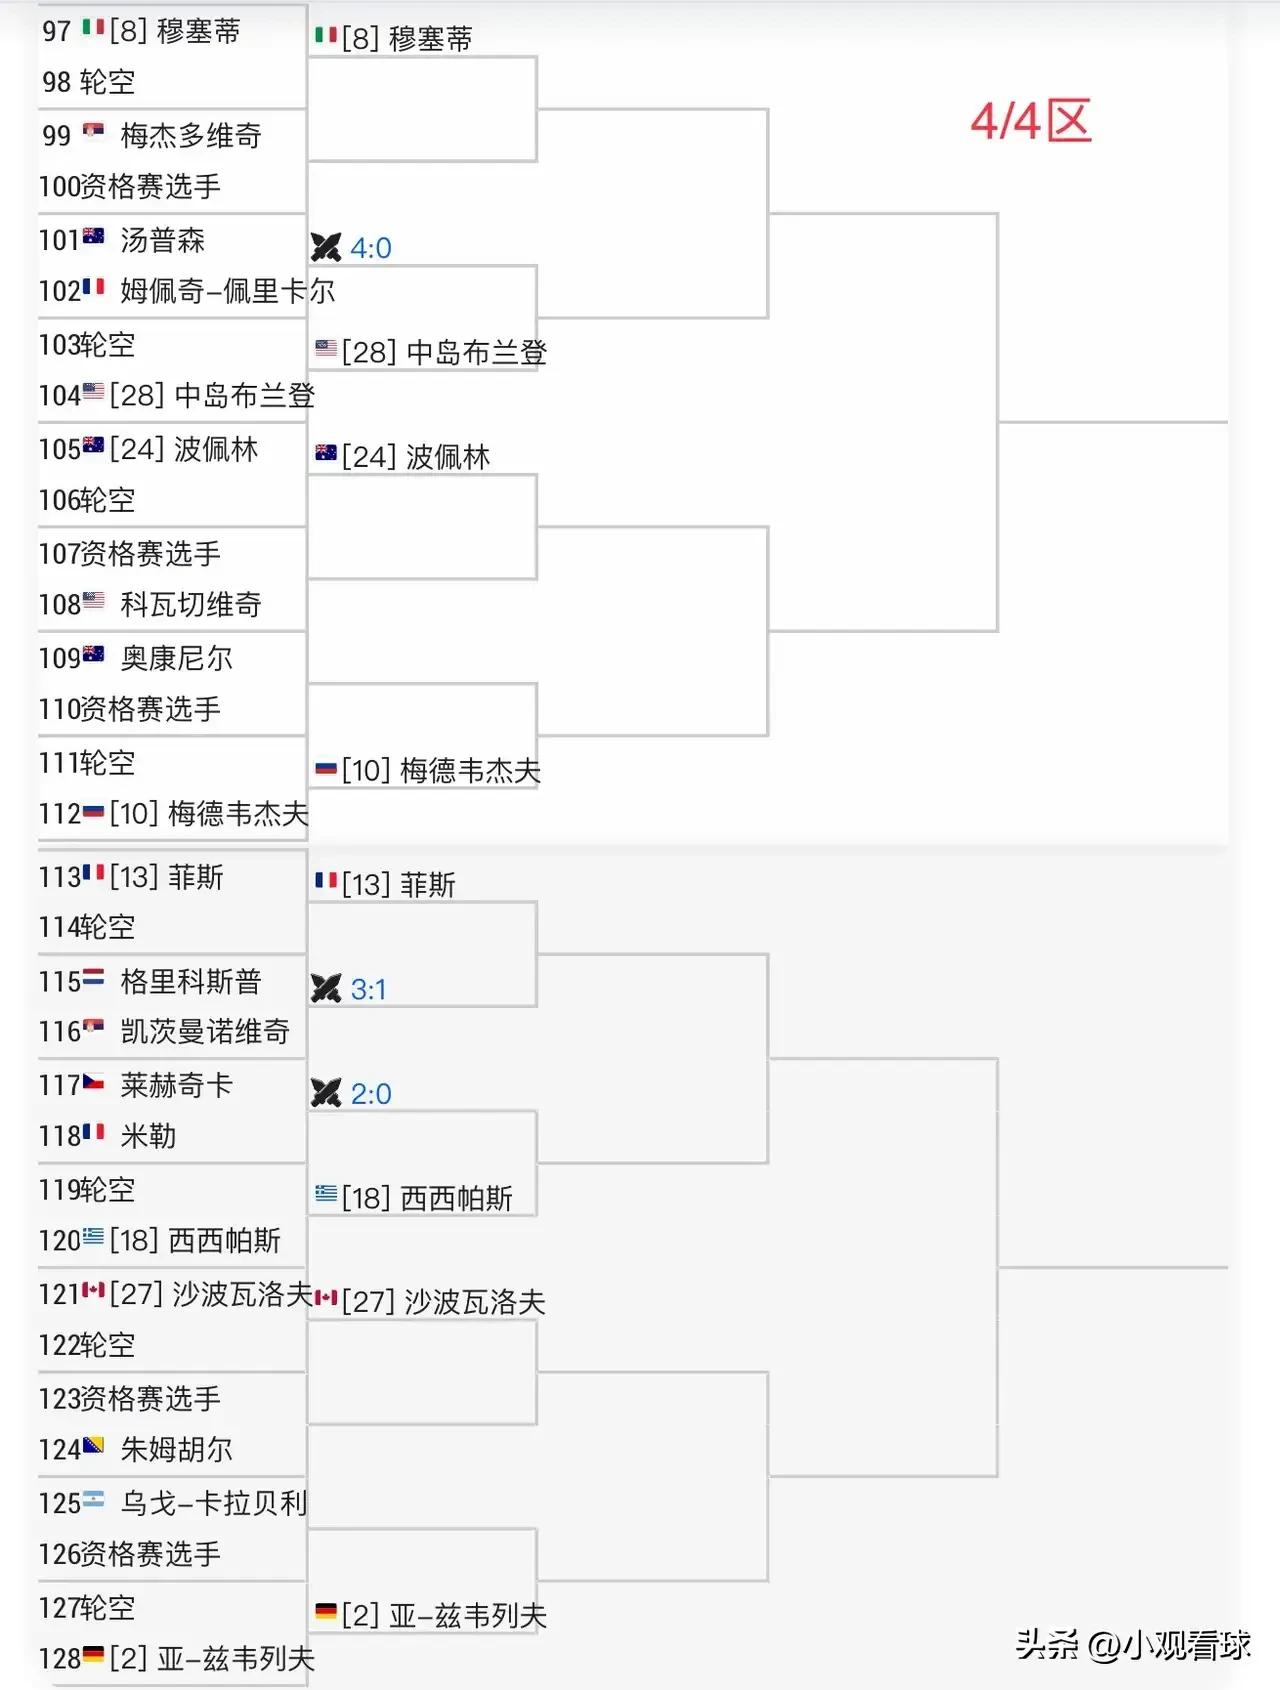Select player 汤普森 in slot 101
Screen dimensions: 1280x1690
click(x=162, y=240)
